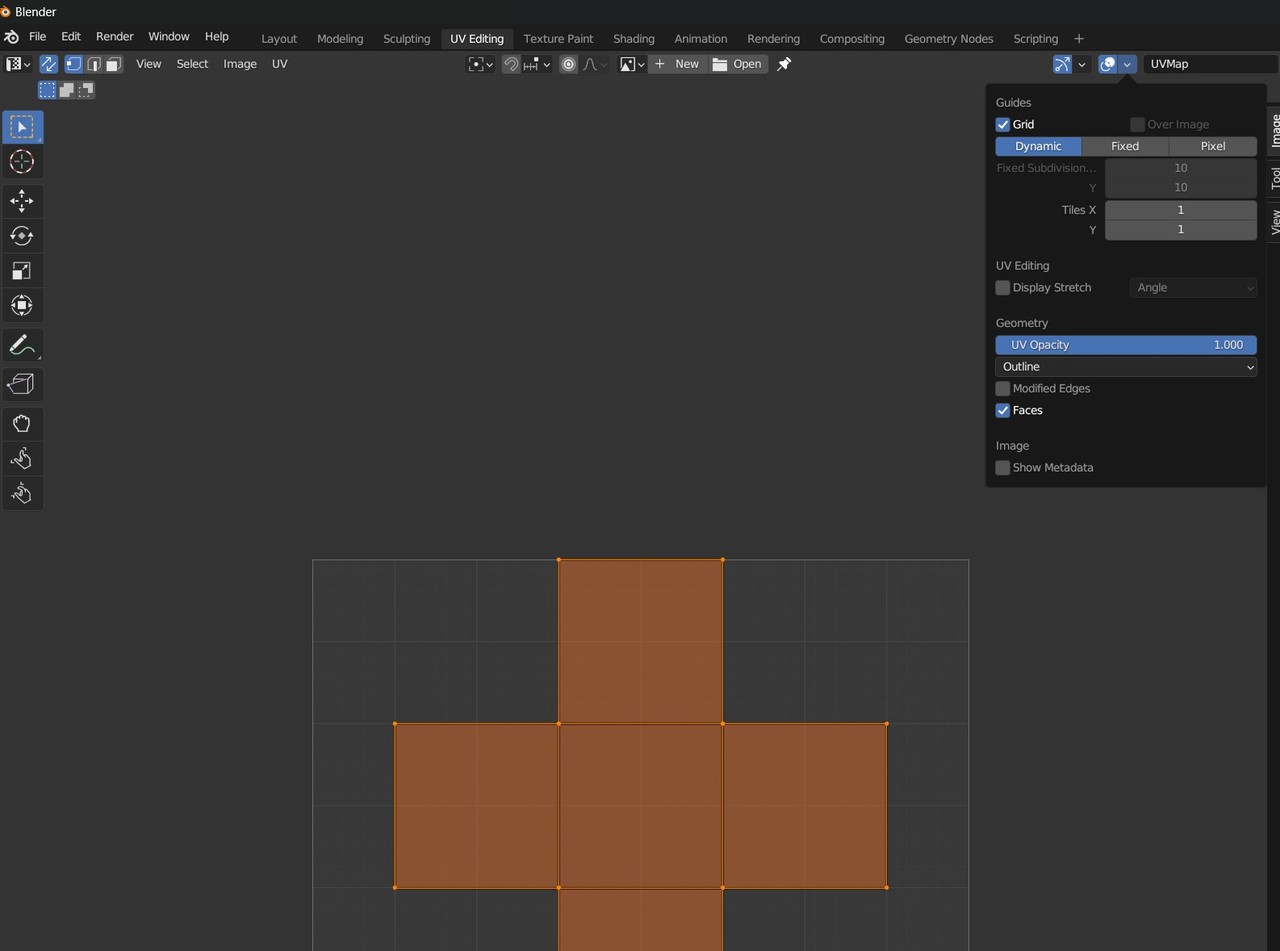Open the File menu
Screen dimensions: 1280x951
(38, 37)
